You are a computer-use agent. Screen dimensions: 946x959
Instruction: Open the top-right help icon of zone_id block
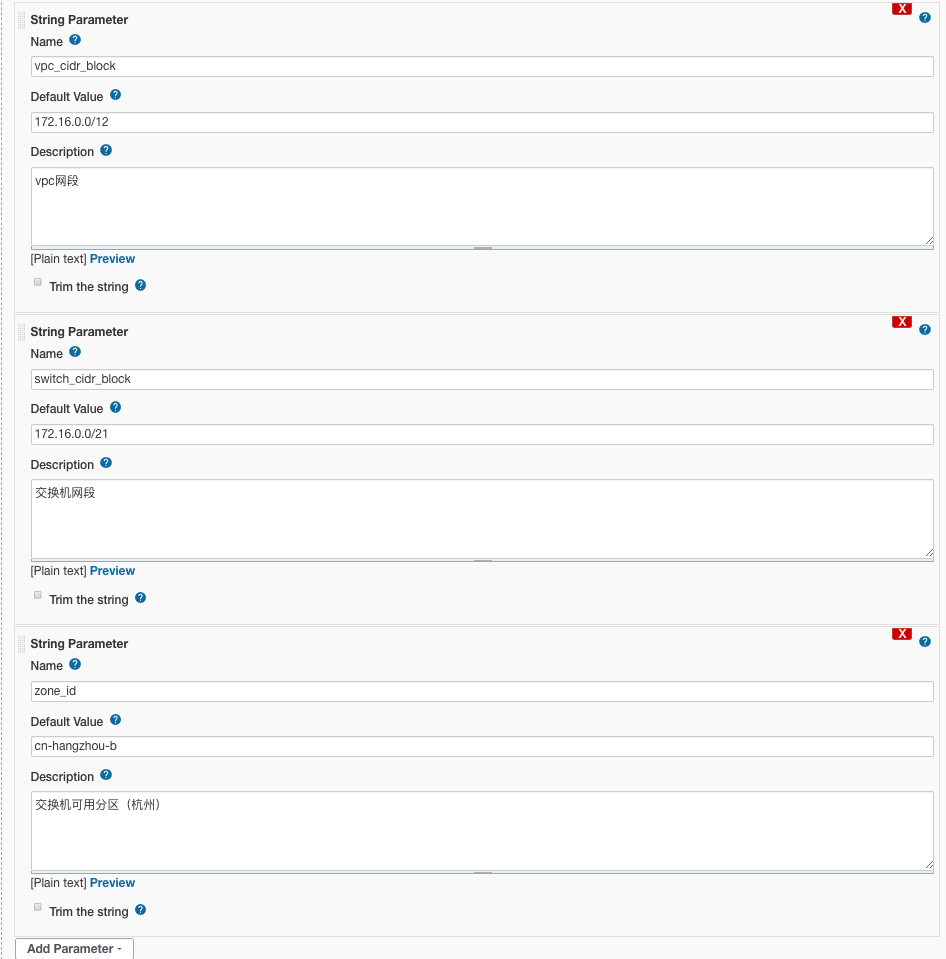925,642
